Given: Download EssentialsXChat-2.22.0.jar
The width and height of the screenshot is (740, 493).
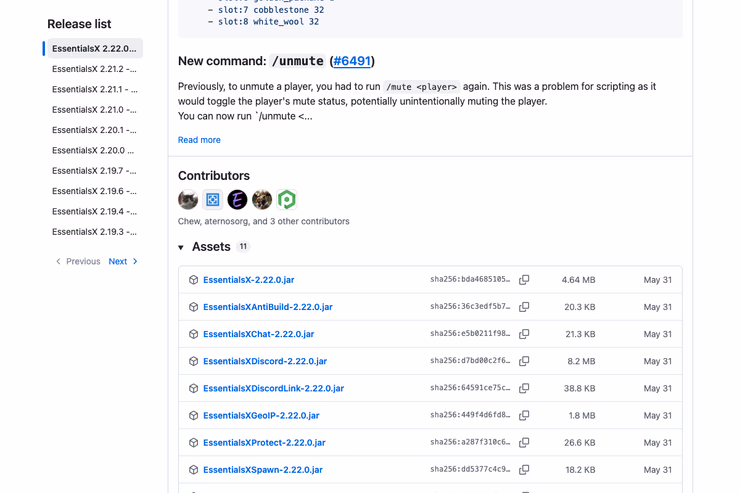Looking at the screenshot, I should 259,334.
